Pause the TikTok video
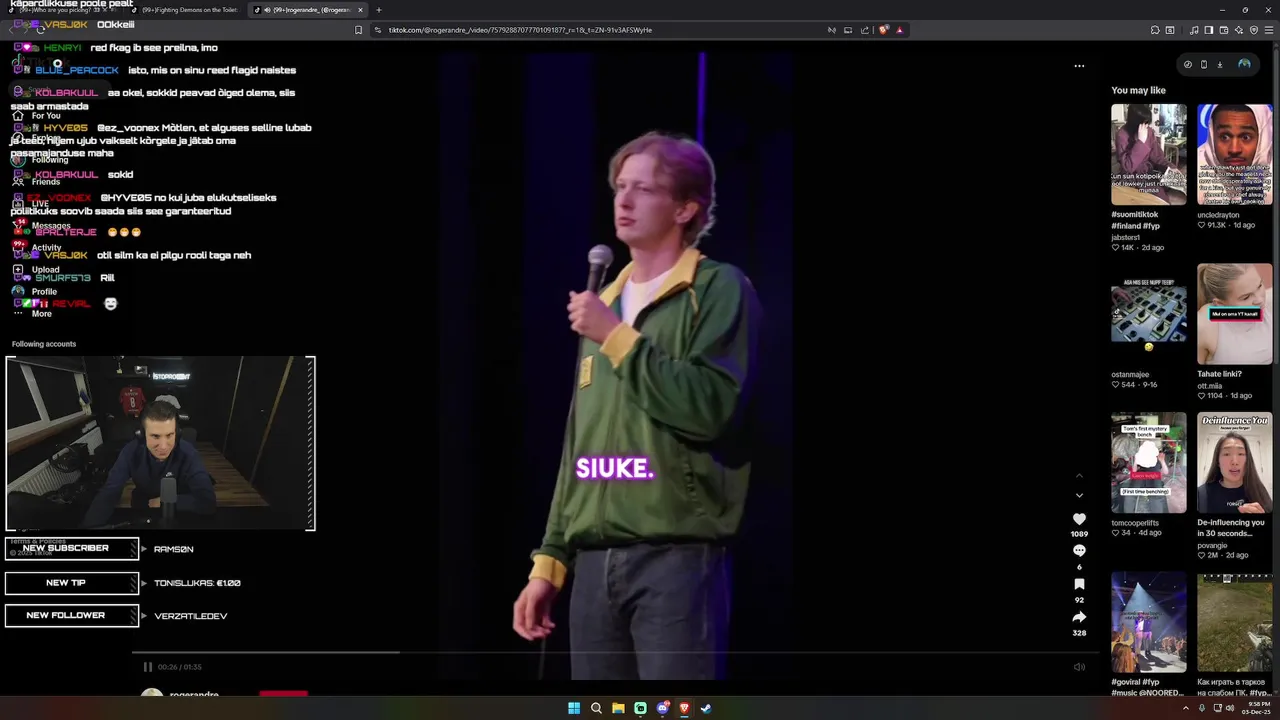 coord(147,667)
